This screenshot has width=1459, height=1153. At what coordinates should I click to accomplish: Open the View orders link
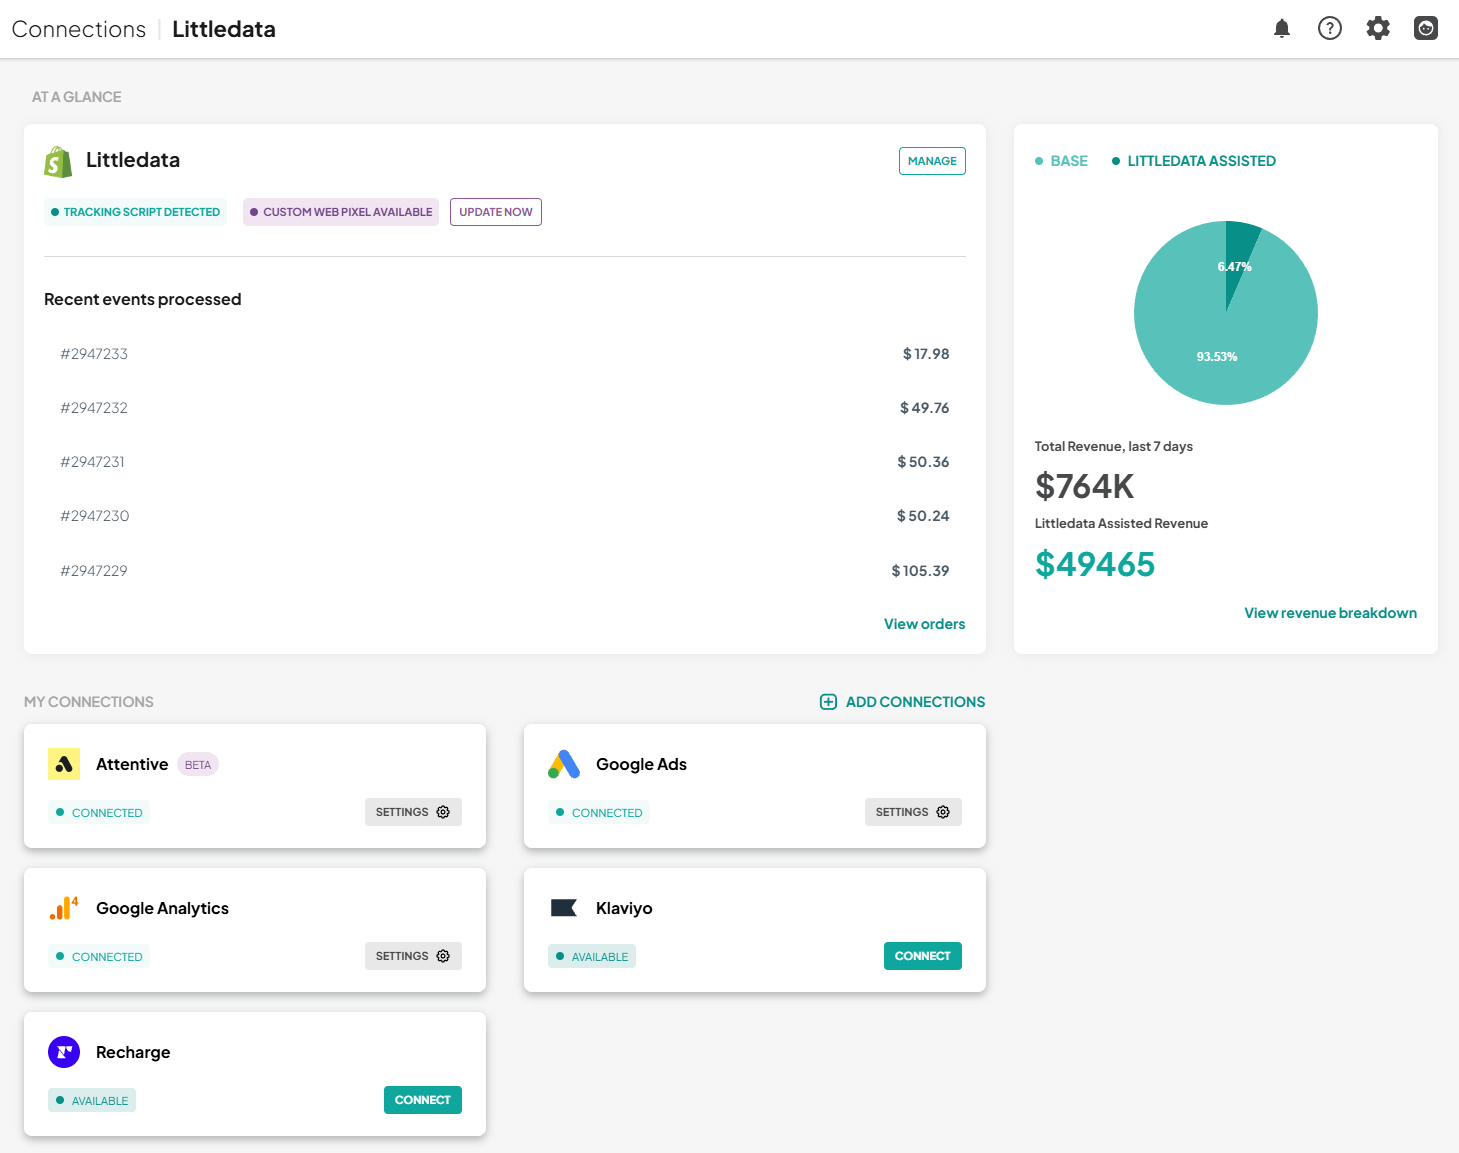coord(925,624)
